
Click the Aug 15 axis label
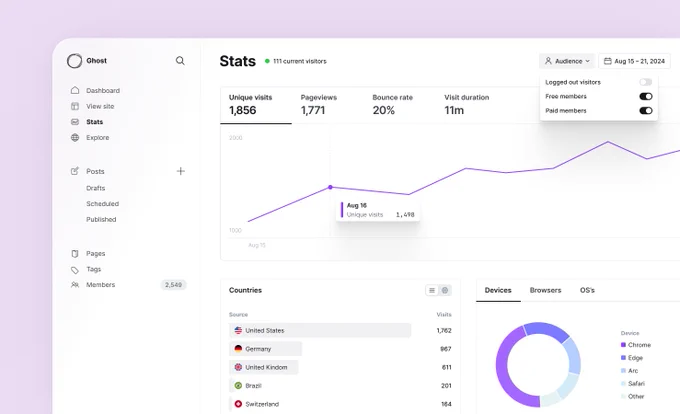(x=257, y=245)
